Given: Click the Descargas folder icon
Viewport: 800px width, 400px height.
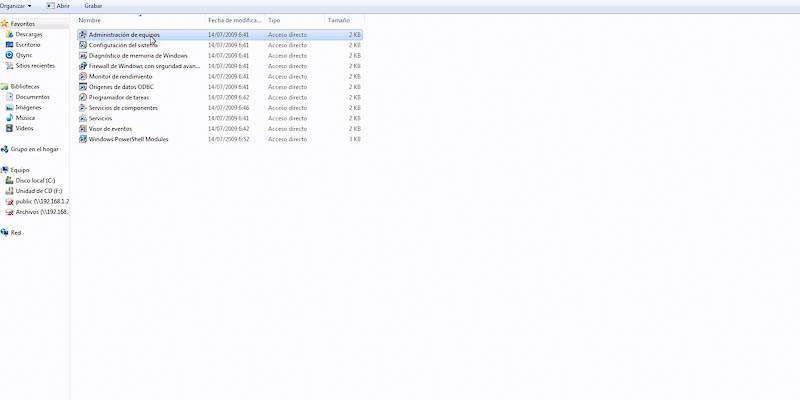Looking at the screenshot, I should (9, 34).
